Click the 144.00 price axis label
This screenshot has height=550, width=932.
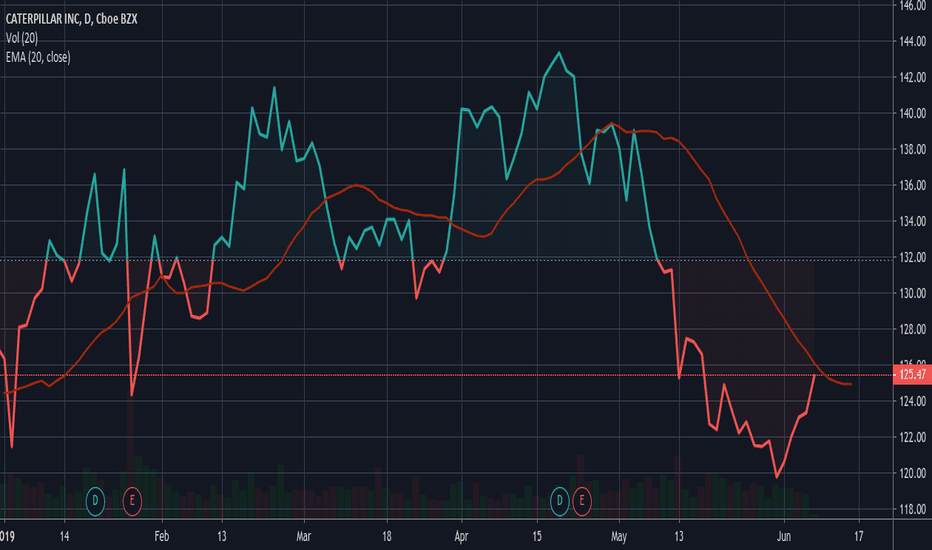tap(912, 42)
